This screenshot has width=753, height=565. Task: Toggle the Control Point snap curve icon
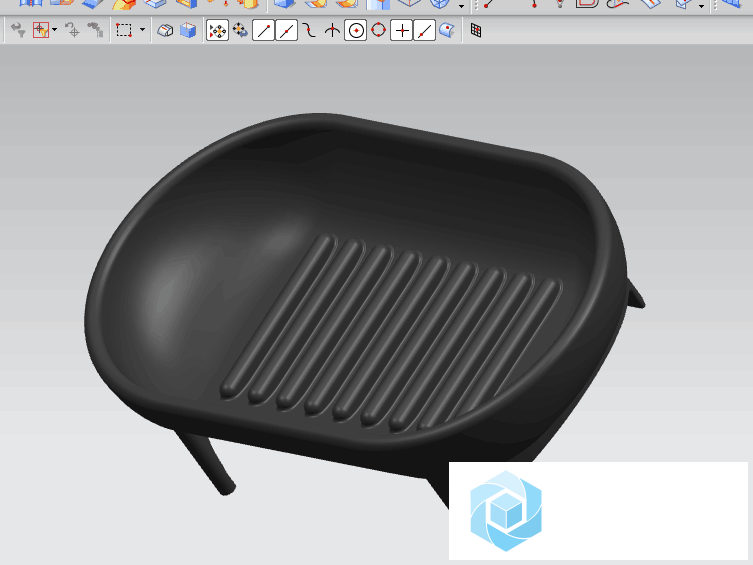[x=309, y=31]
